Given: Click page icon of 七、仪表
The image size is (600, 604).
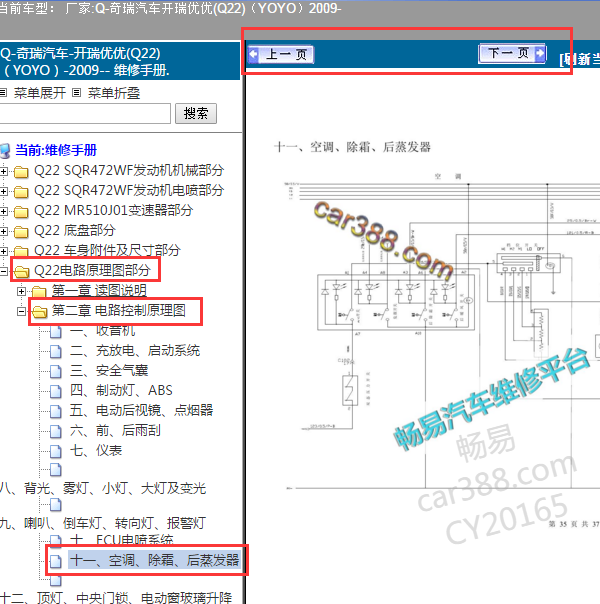Looking at the screenshot, I should 56,451.
